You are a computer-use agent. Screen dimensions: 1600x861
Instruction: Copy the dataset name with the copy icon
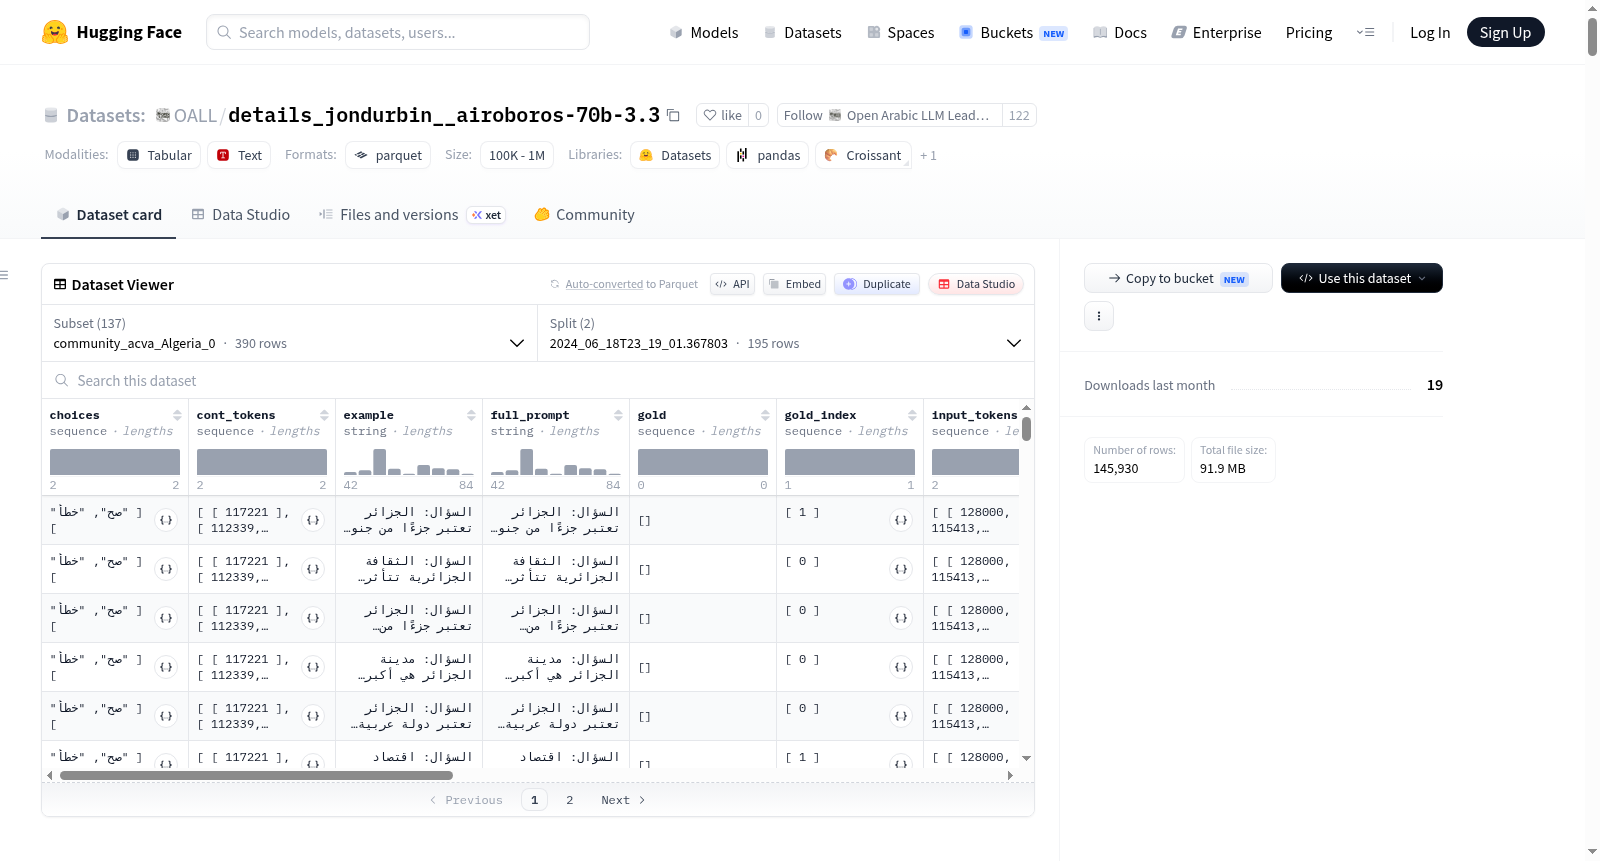point(674,115)
